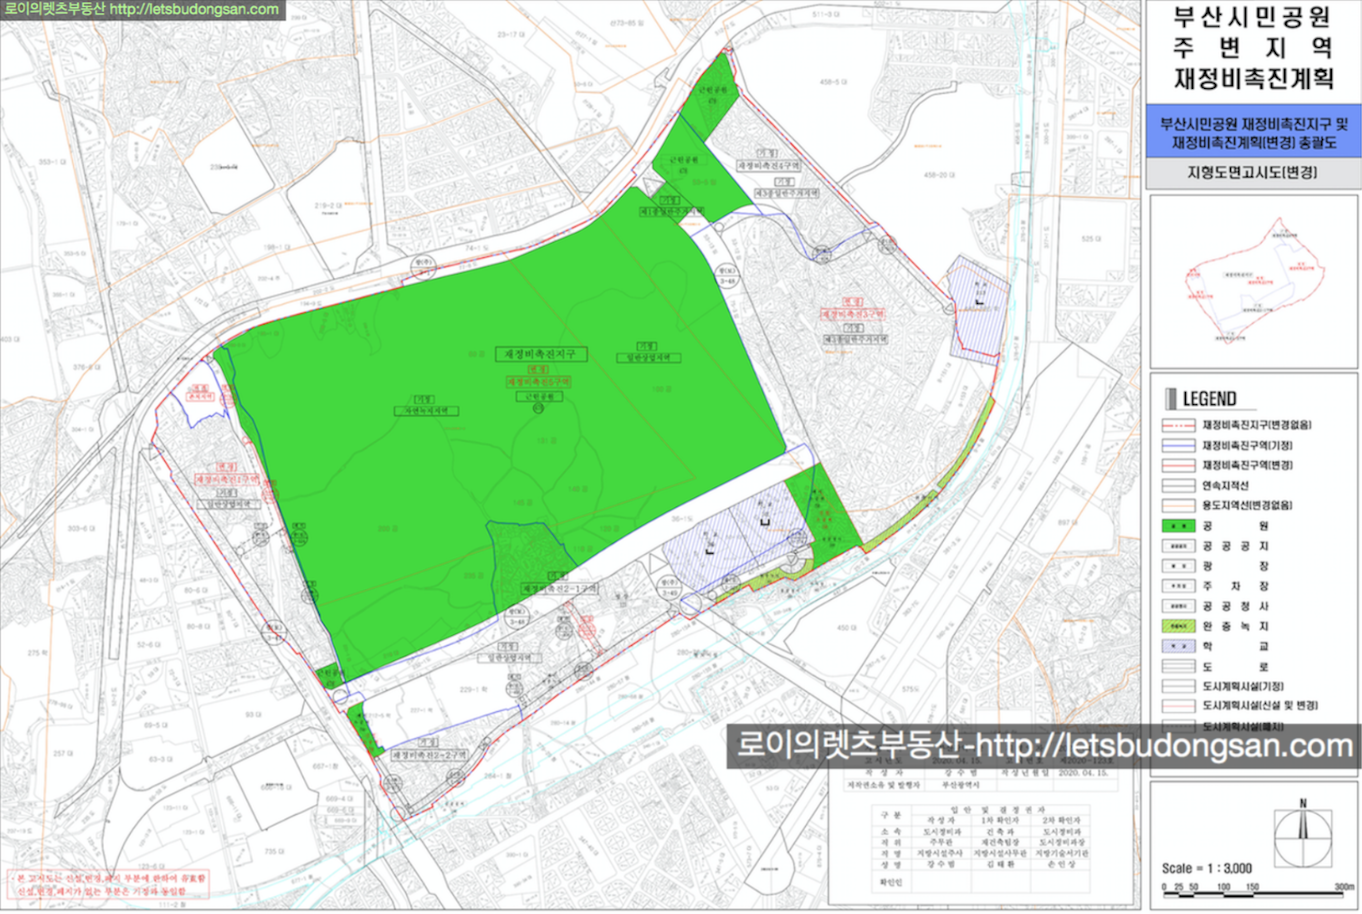The height and width of the screenshot is (914, 1362).
Task: Click the green 공원 park legend swatch
Action: pos(1179,526)
